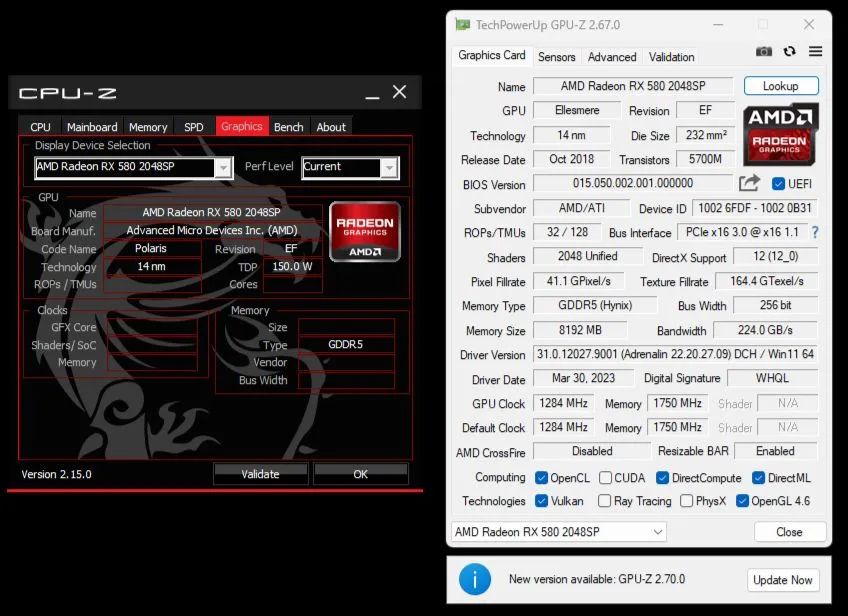The image size is (848, 616).
Task: Click the 'Polaris' code name value
Action: (x=151, y=249)
